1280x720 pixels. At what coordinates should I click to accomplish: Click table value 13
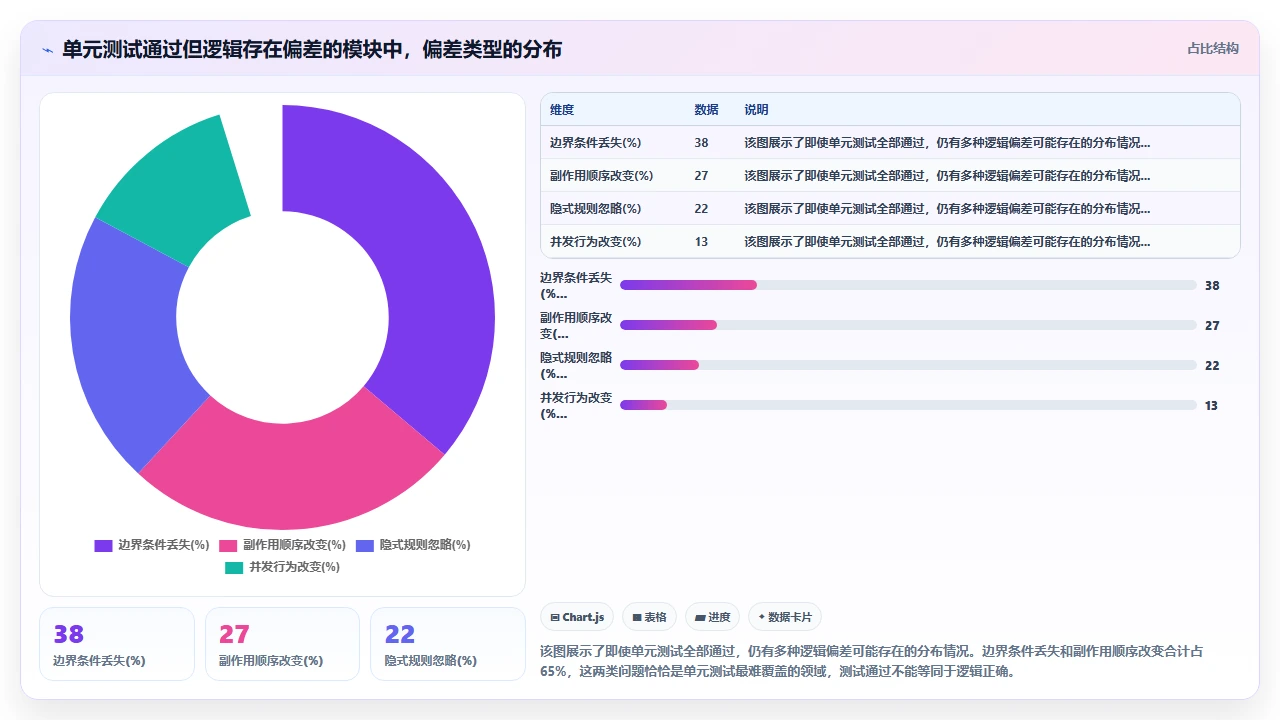click(x=701, y=242)
